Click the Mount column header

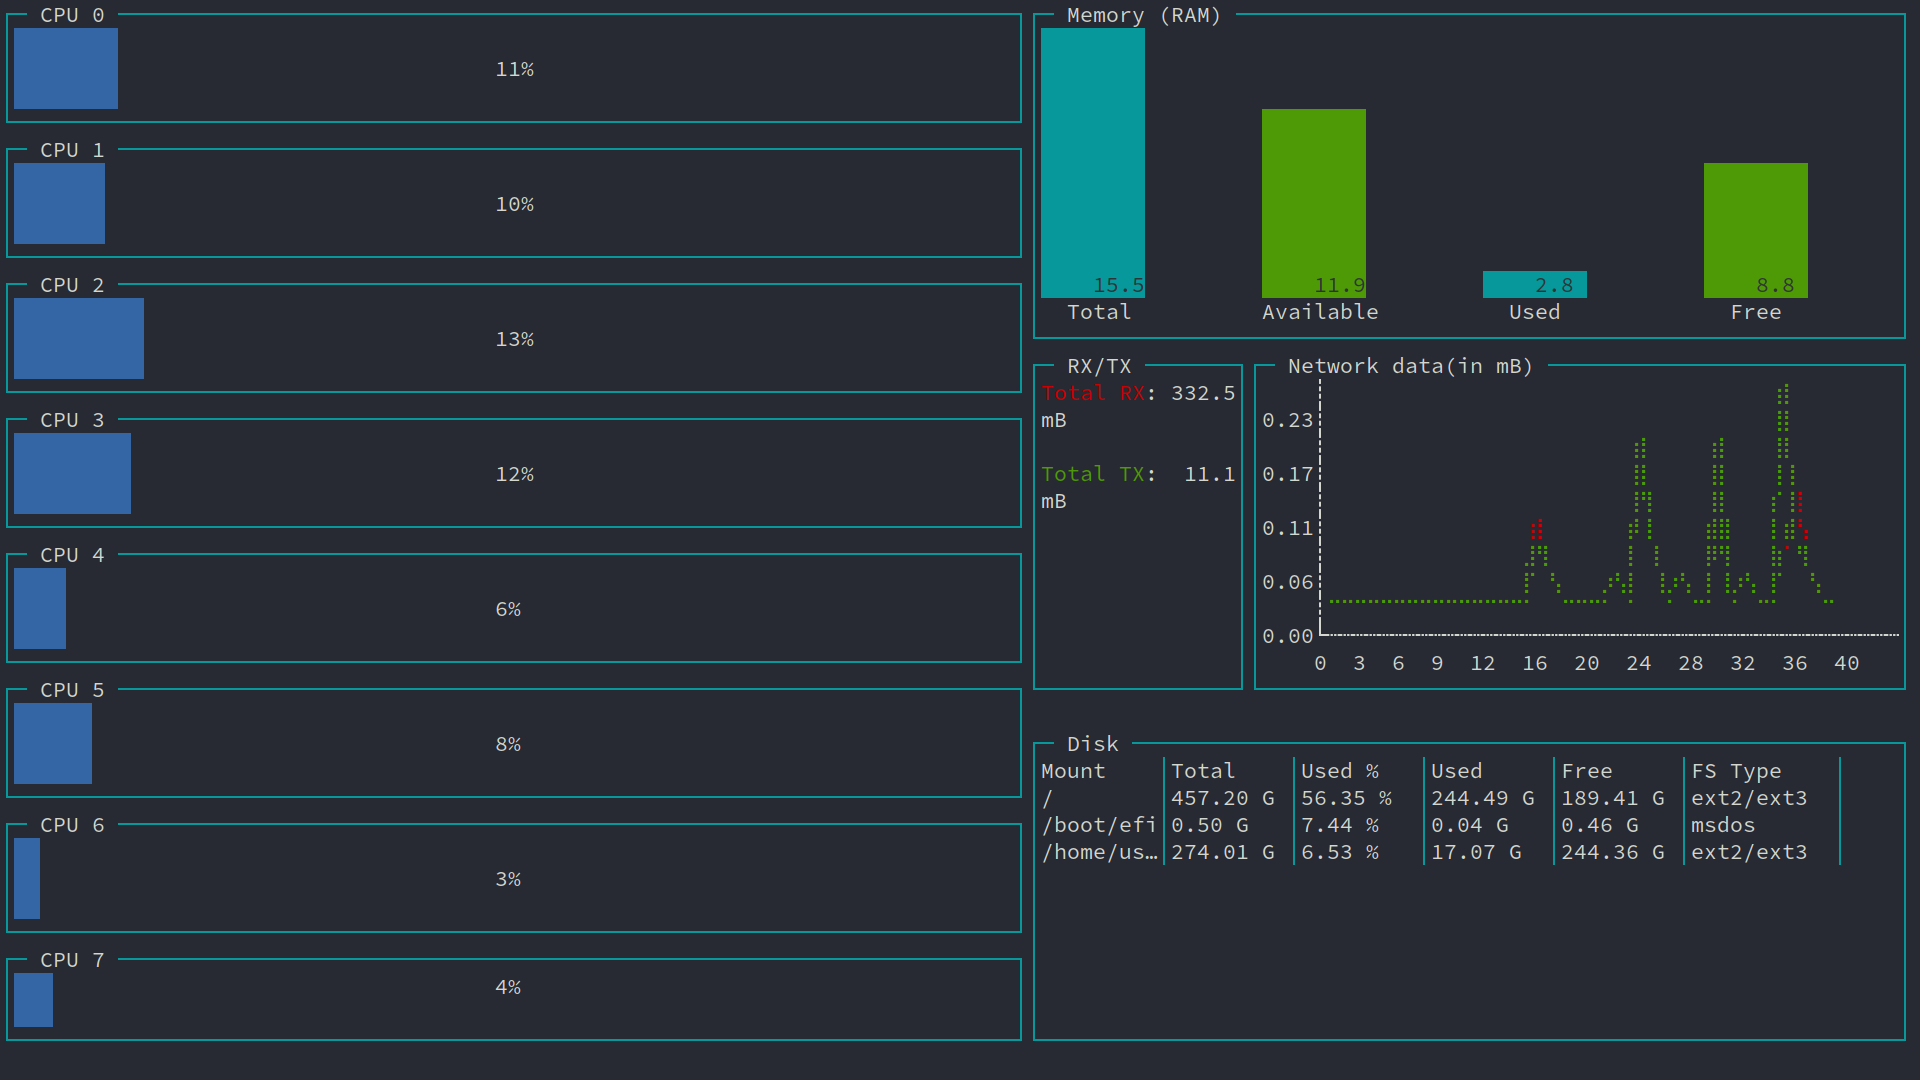(1073, 771)
